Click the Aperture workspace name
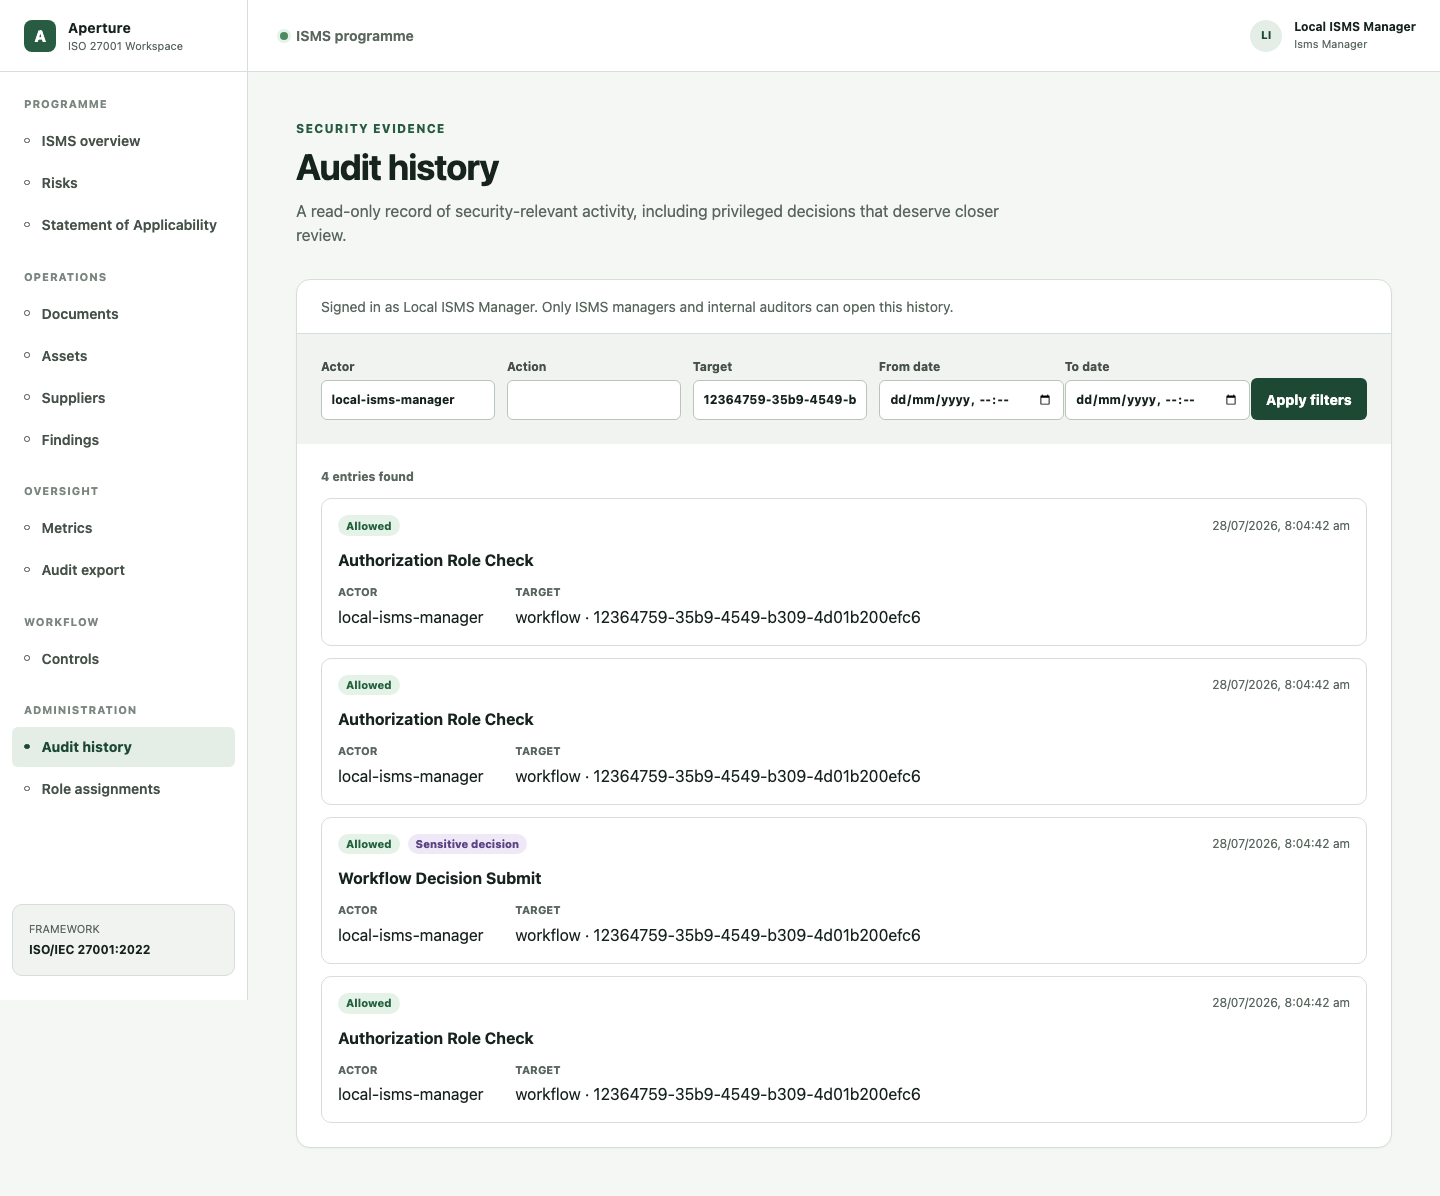The width and height of the screenshot is (1440, 1196). pos(99,28)
